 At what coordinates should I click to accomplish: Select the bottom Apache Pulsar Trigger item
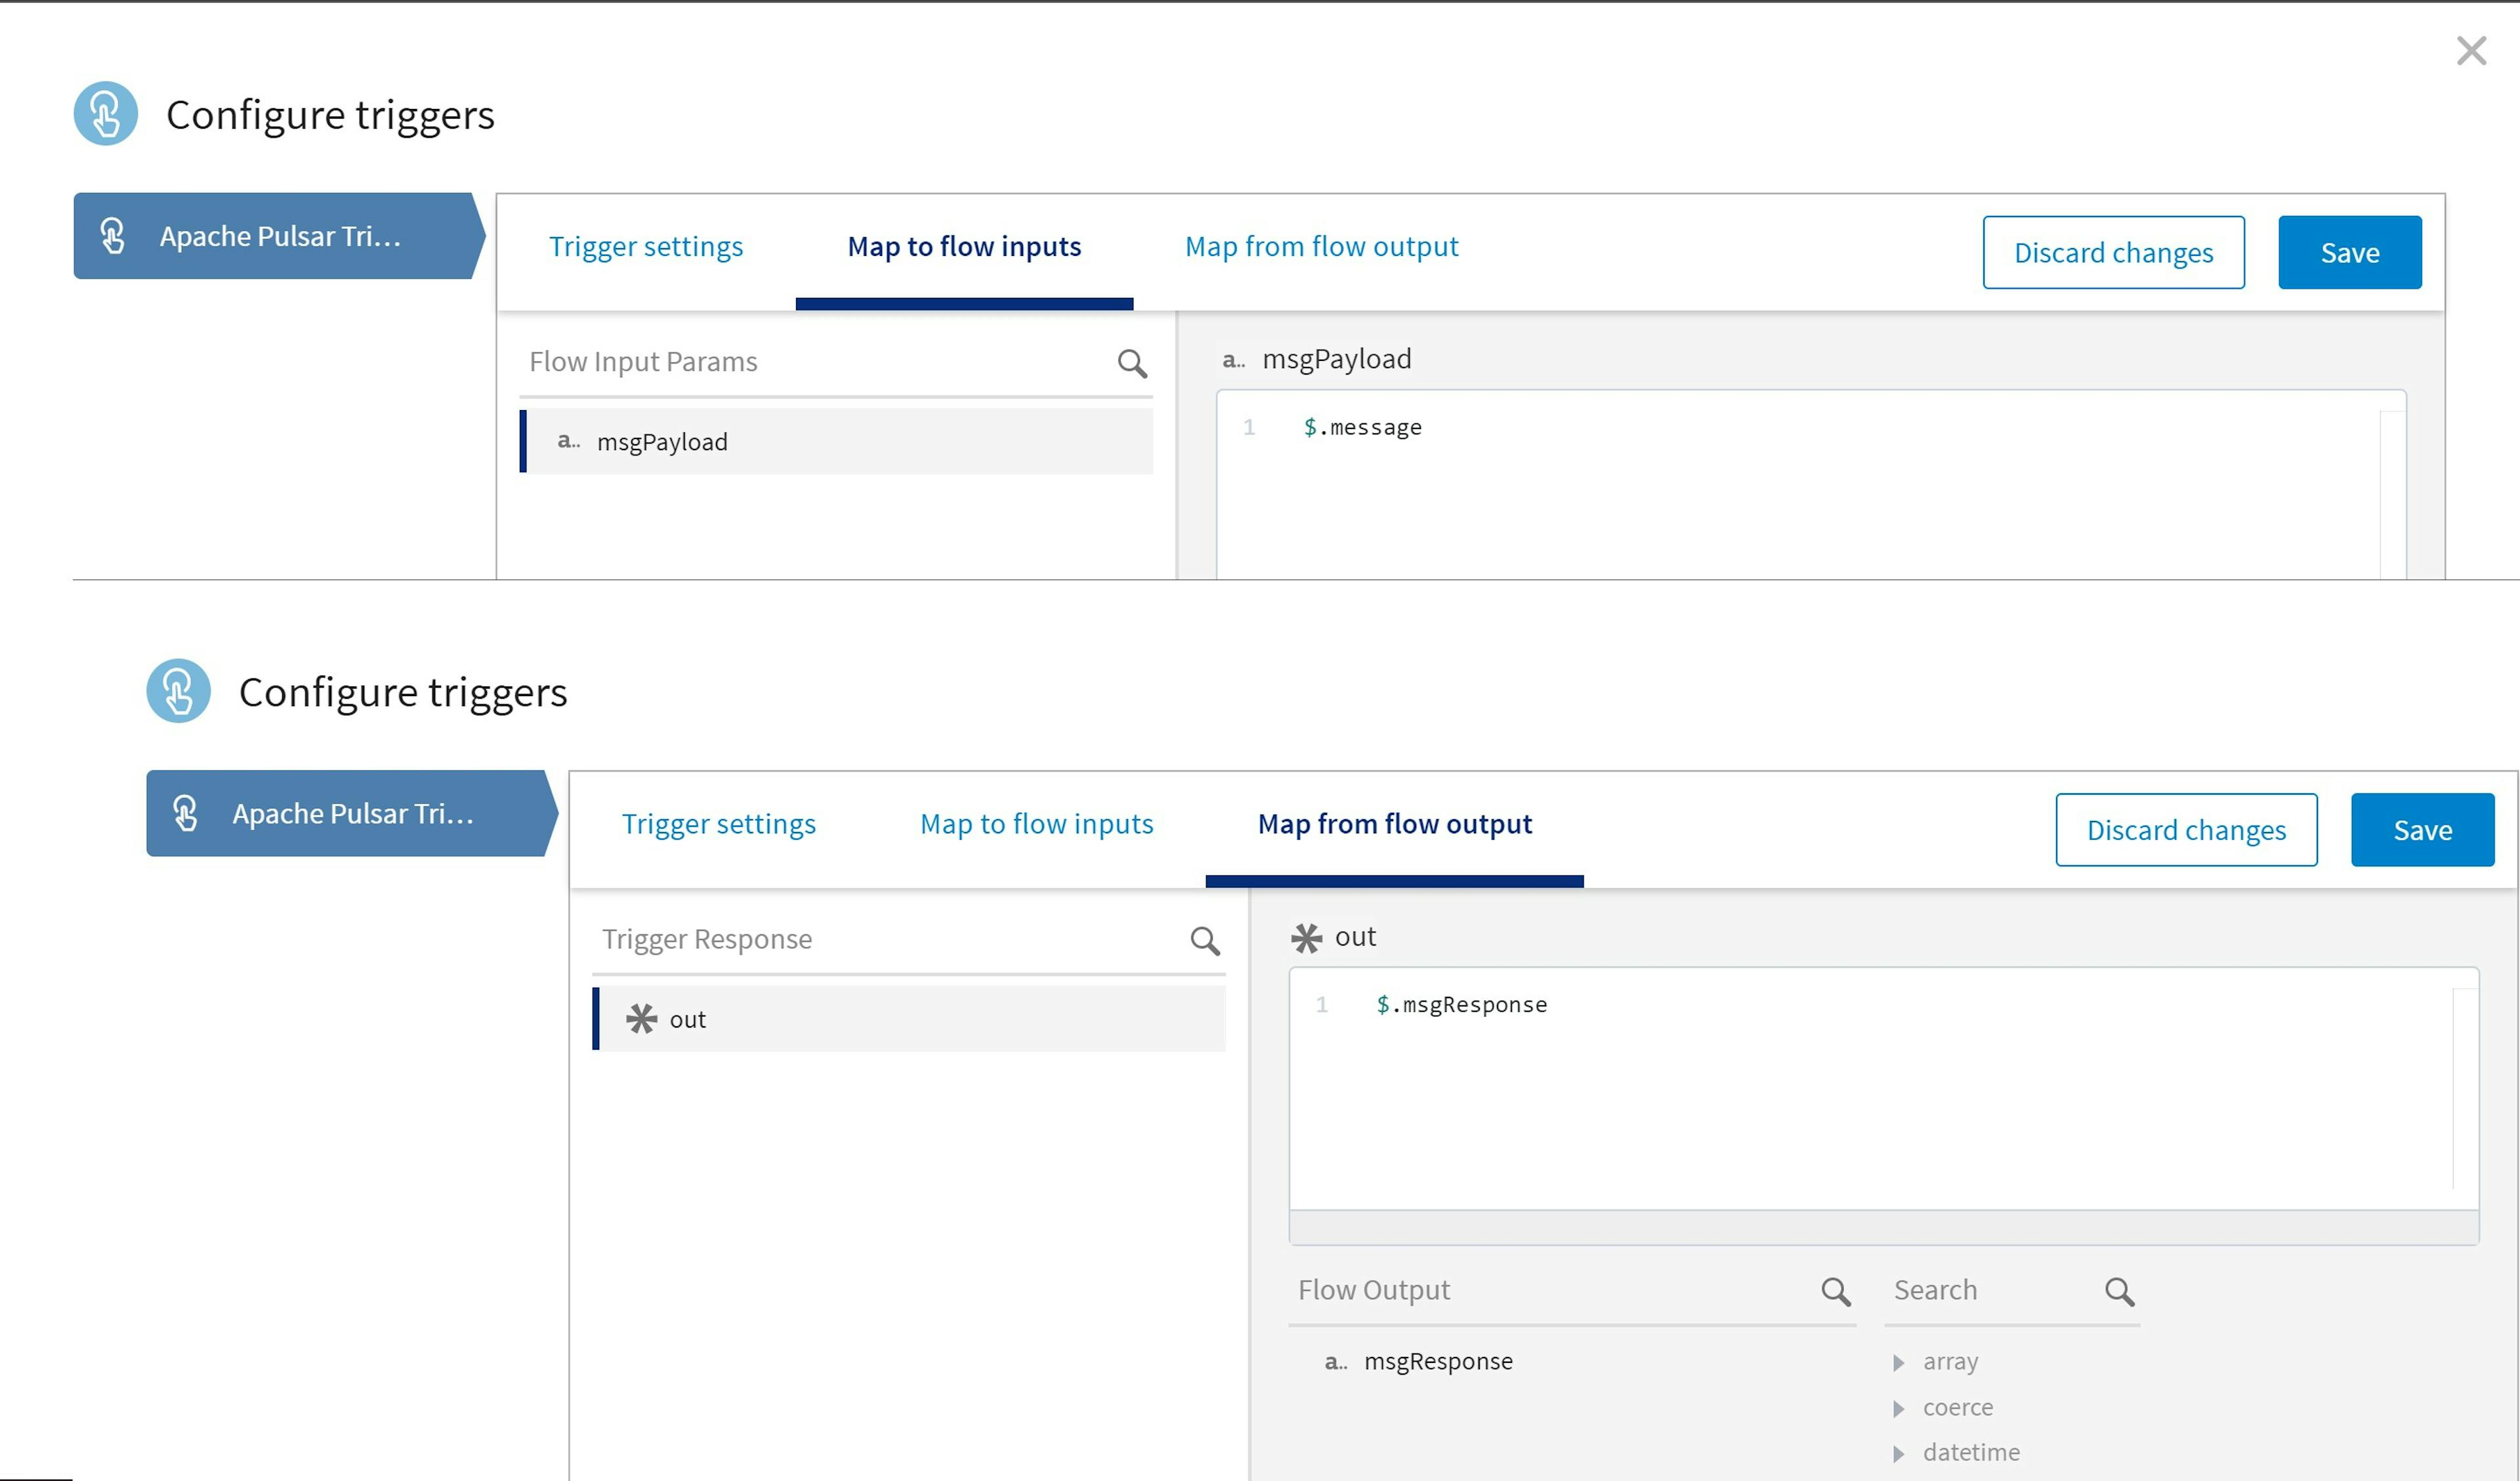tap(352, 813)
